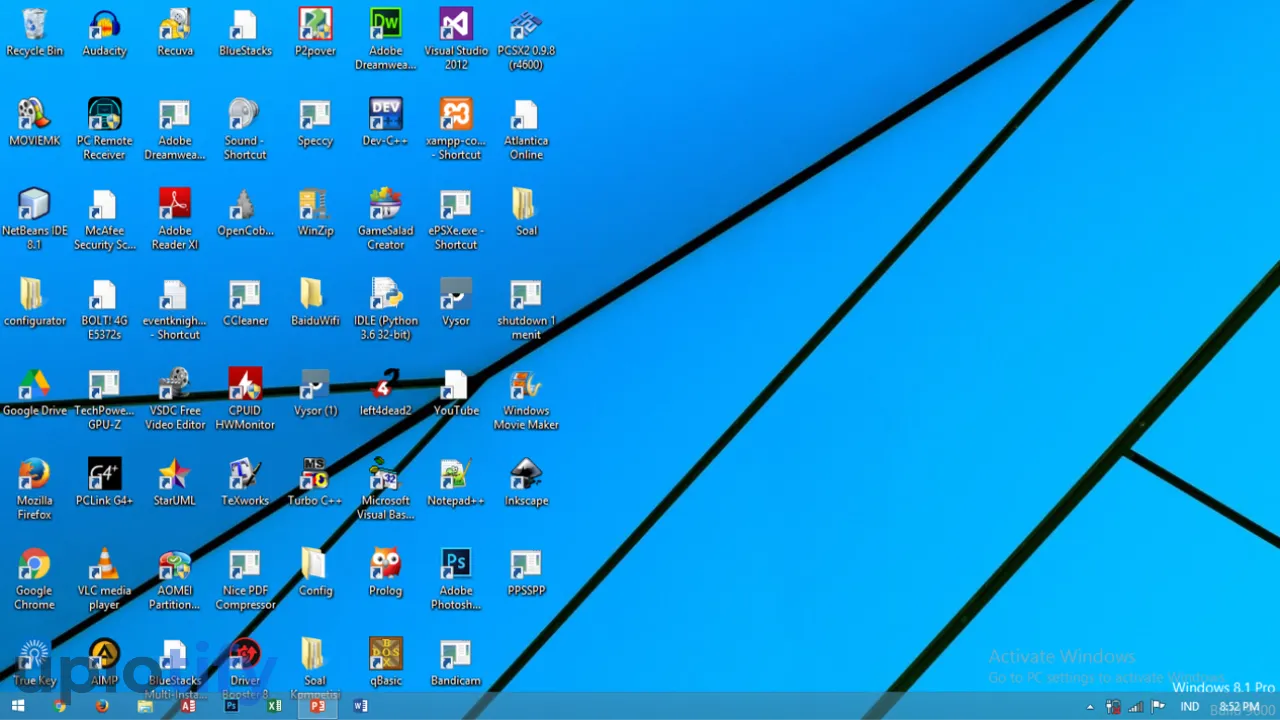Click the VLC media player icon
This screenshot has width=1280, height=720.
(x=104, y=580)
